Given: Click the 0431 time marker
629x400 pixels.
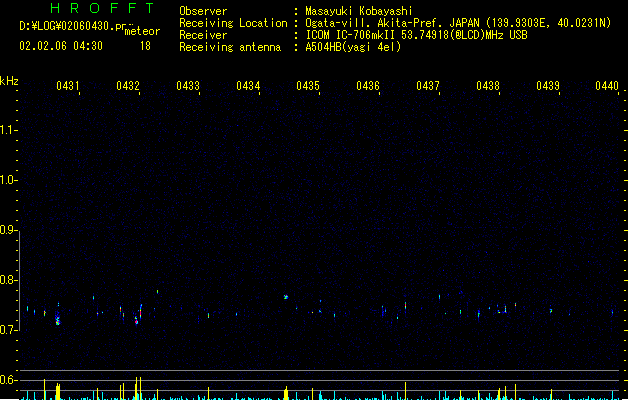Looking at the screenshot, I should pos(68,86).
